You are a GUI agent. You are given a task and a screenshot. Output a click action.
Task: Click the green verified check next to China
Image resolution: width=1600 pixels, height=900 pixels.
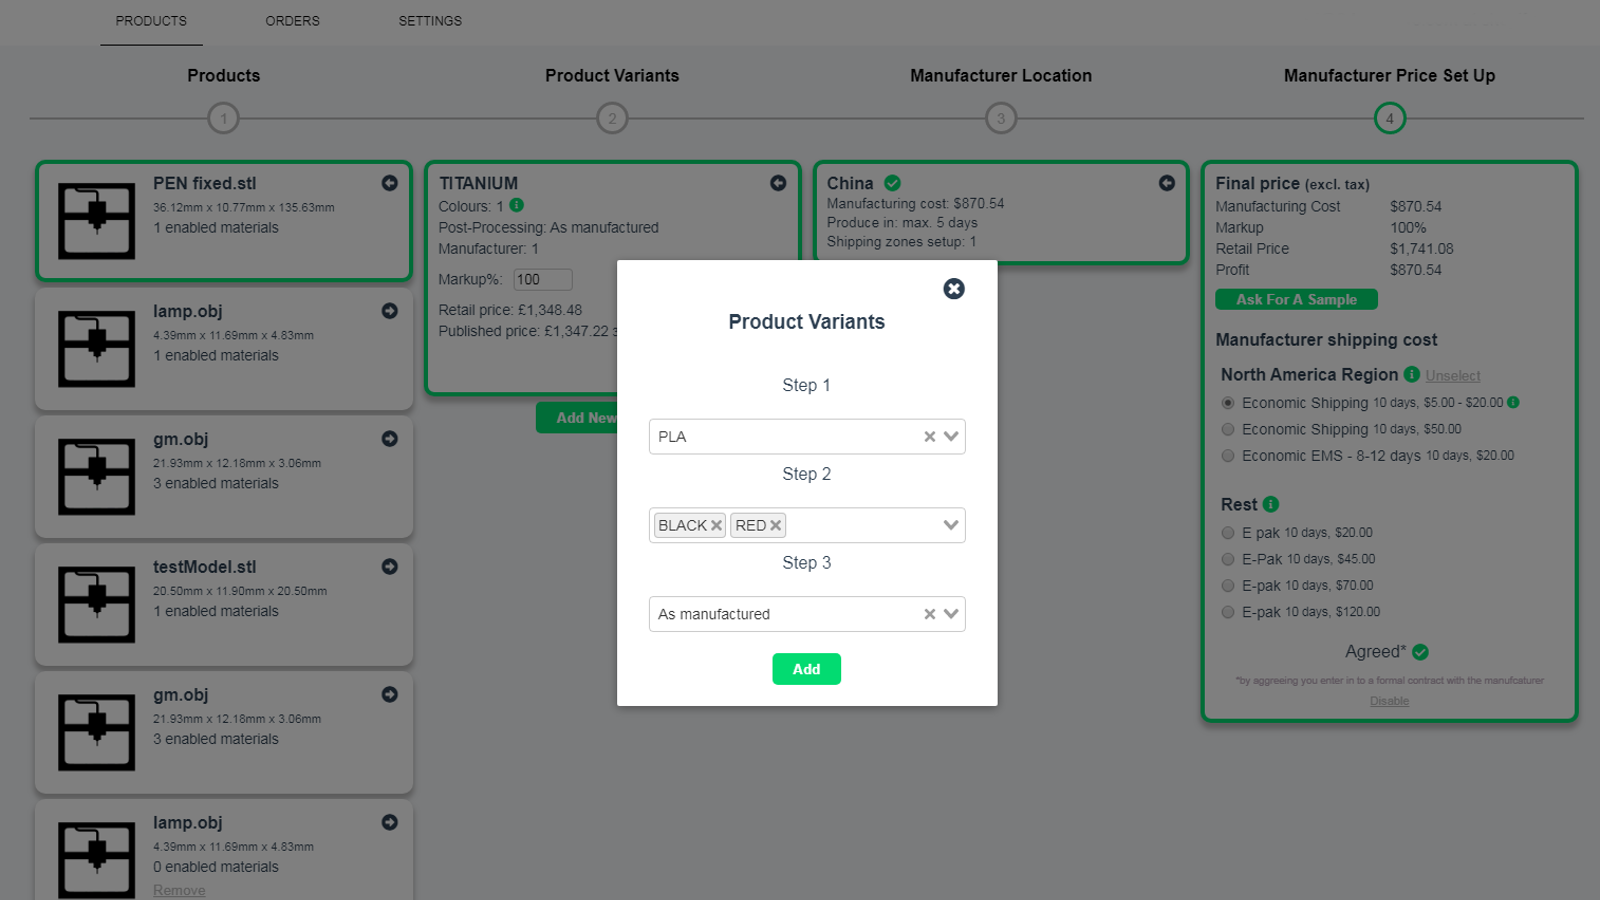(x=893, y=183)
